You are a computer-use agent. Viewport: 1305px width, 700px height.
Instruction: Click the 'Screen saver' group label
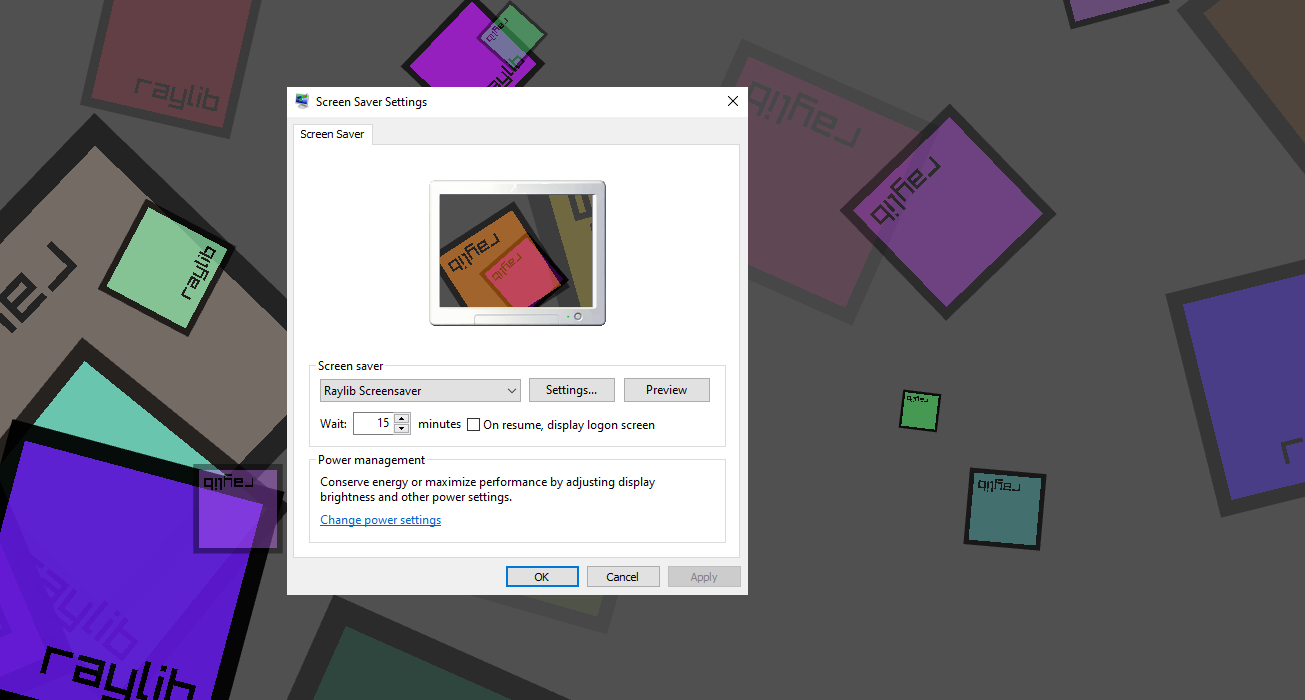coord(350,366)
